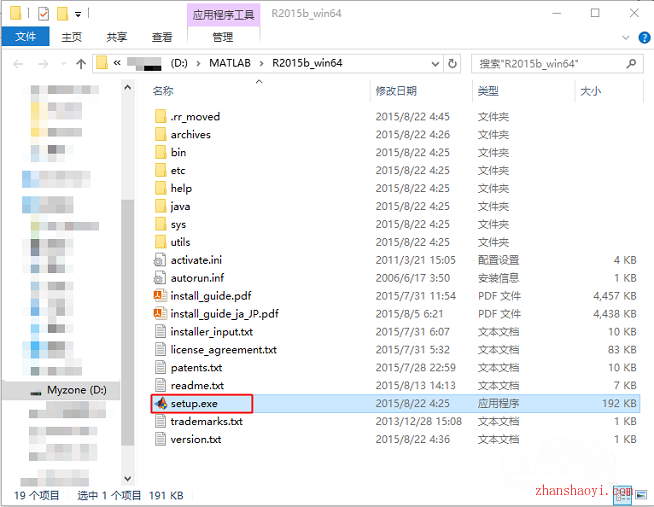Click the New folder quick access icon
The width and height of the screenshot is (654, 507).
[63, 14]
